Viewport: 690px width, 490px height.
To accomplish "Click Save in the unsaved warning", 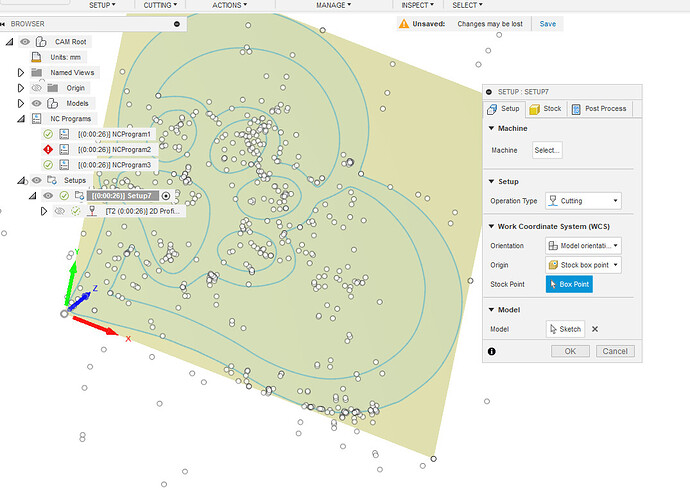I will [x=547, y=24].
